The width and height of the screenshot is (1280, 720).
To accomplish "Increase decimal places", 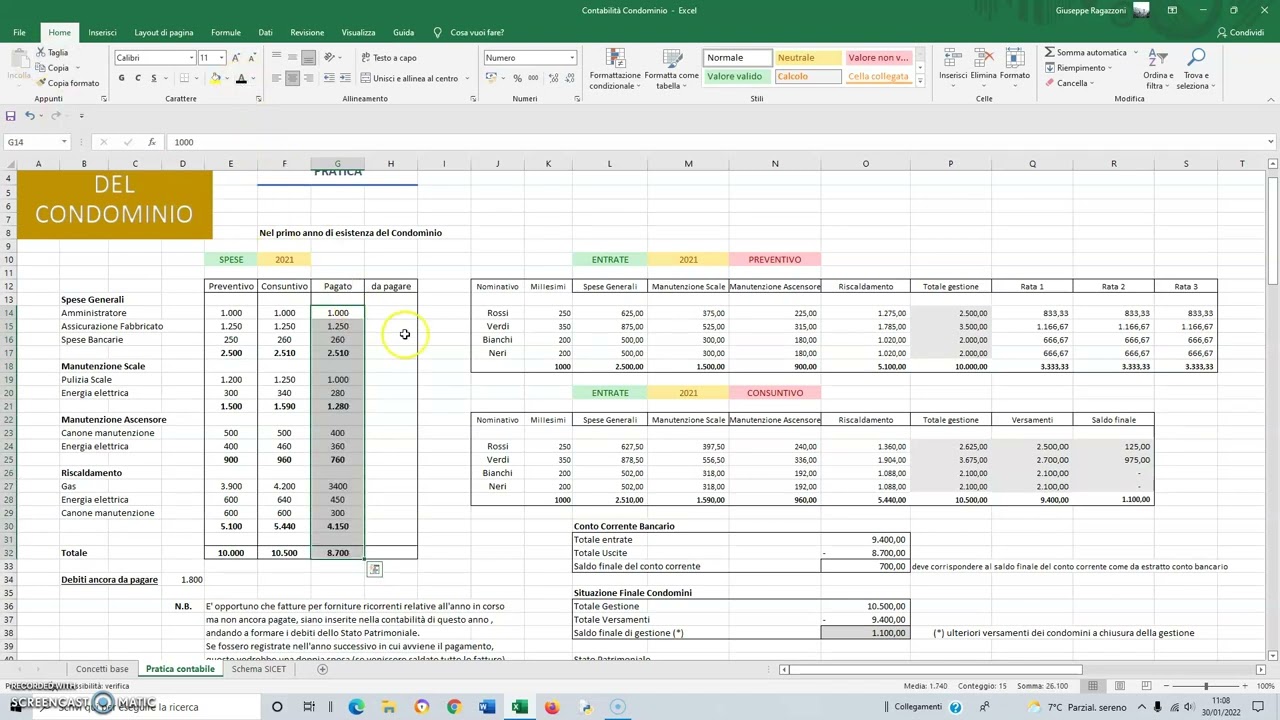I will coord(552,78).
